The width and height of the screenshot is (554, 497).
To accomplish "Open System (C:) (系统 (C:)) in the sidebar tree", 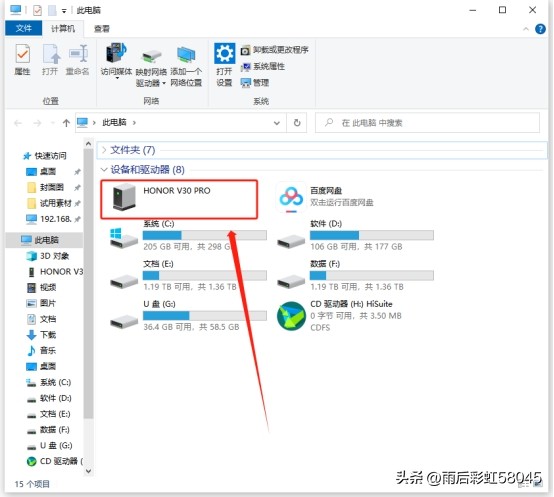I will pos(49,383).
